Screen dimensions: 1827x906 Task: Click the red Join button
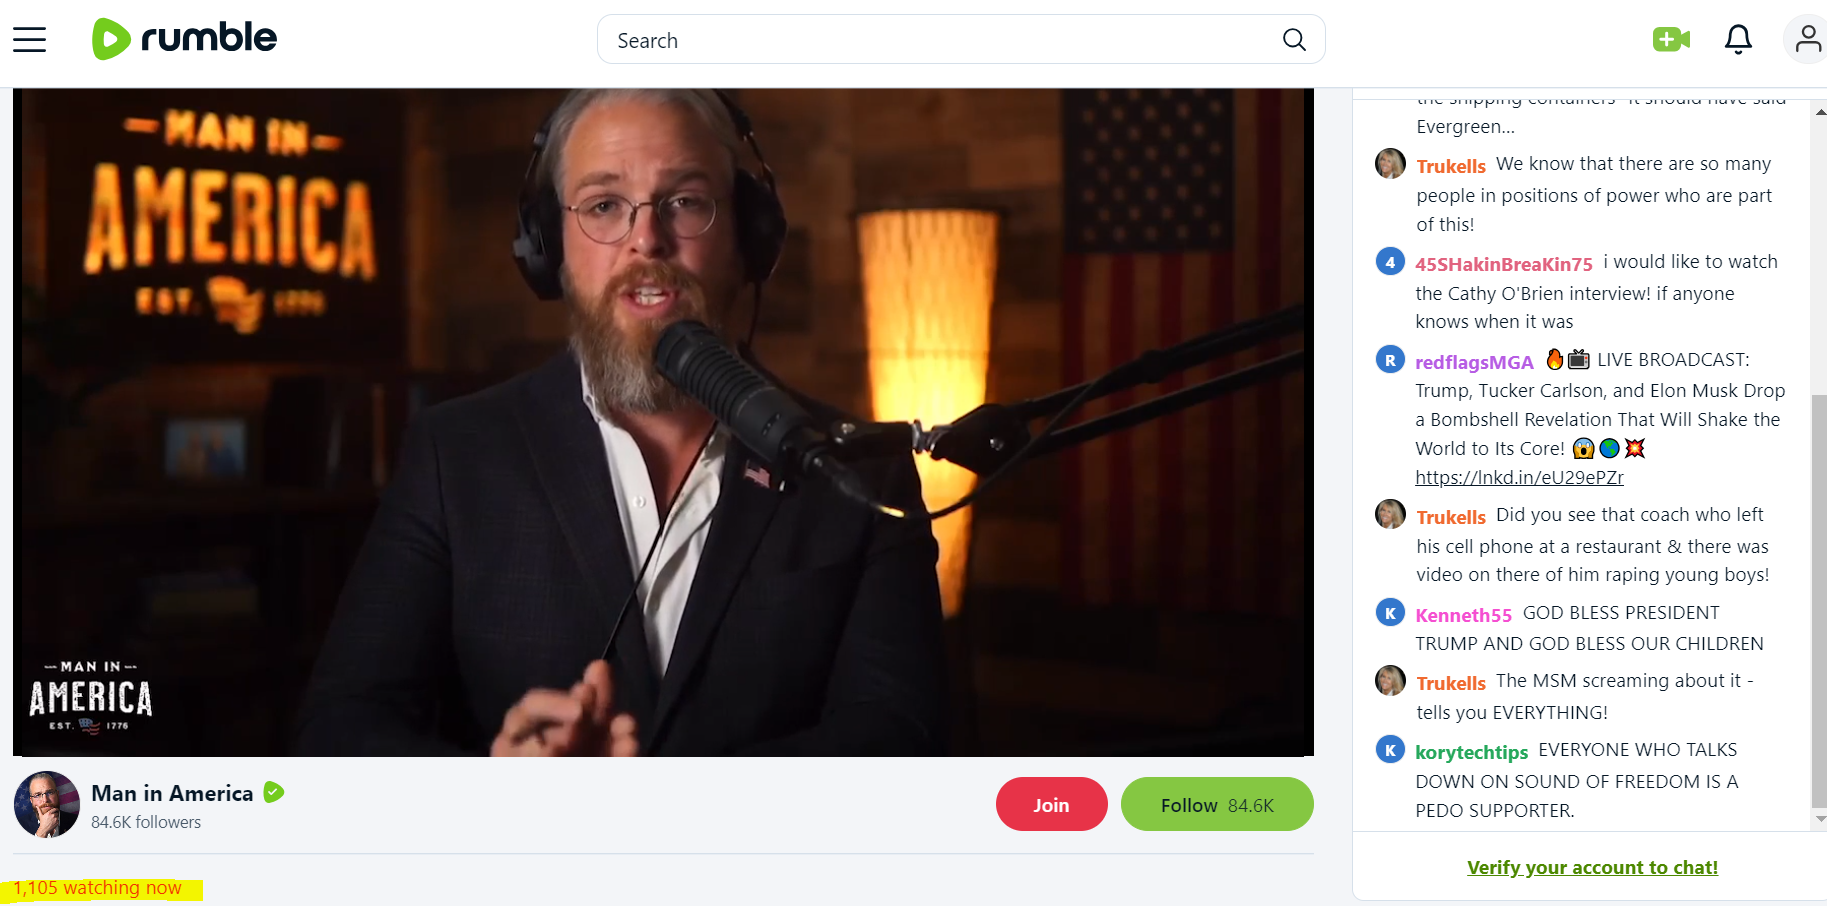coord(1051,804)
